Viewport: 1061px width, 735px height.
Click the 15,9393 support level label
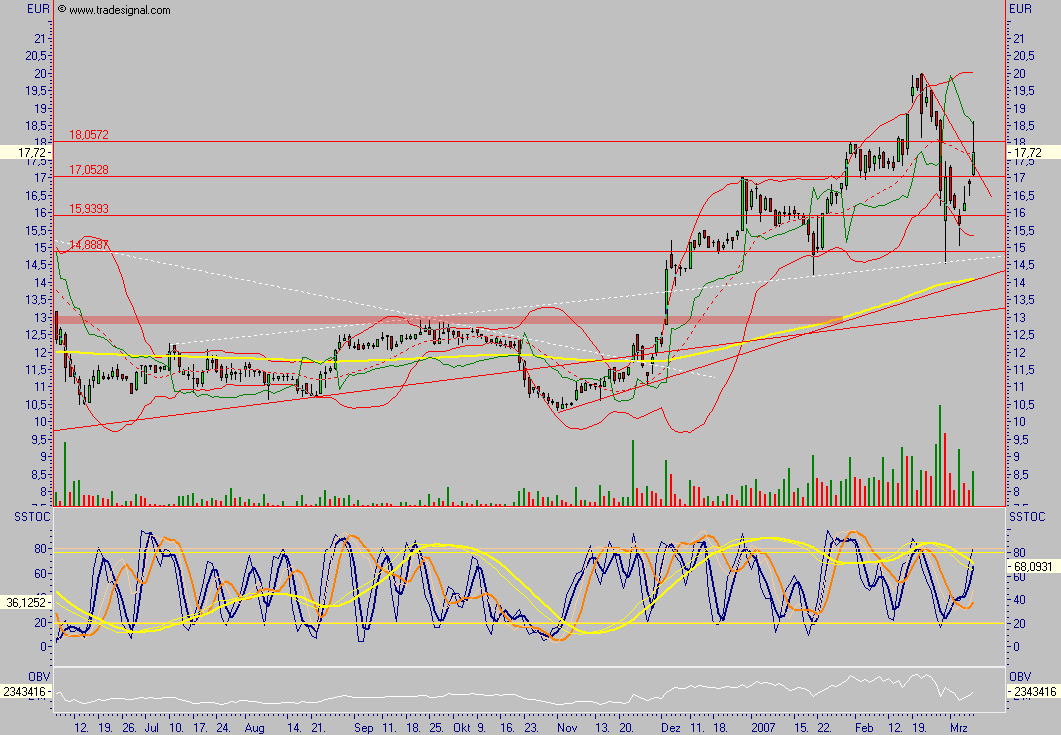(88, 208)
